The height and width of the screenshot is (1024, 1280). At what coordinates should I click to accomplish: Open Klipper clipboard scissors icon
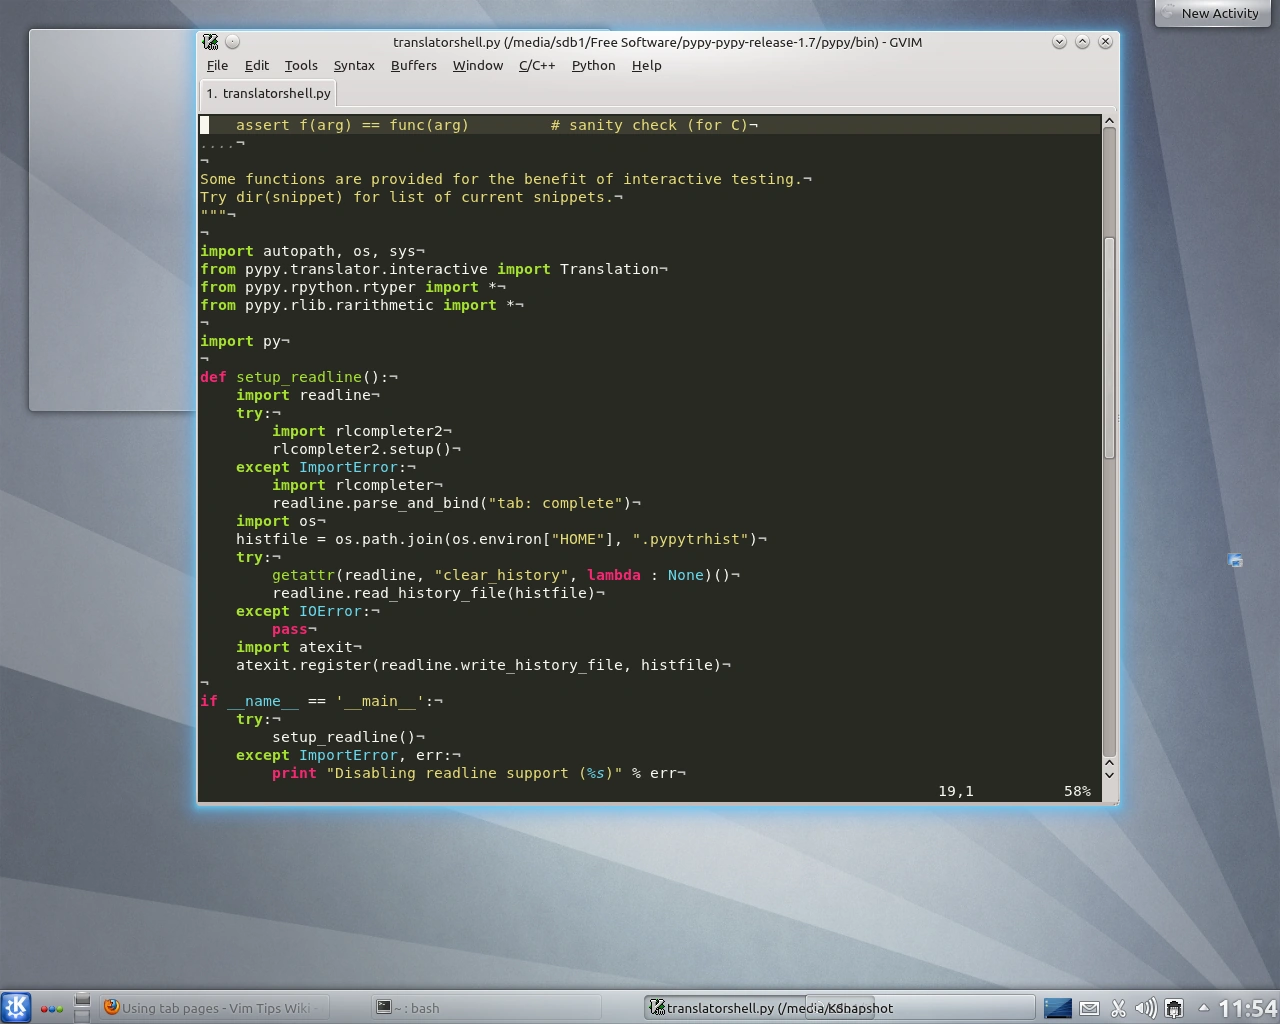click(1118, 1008)
